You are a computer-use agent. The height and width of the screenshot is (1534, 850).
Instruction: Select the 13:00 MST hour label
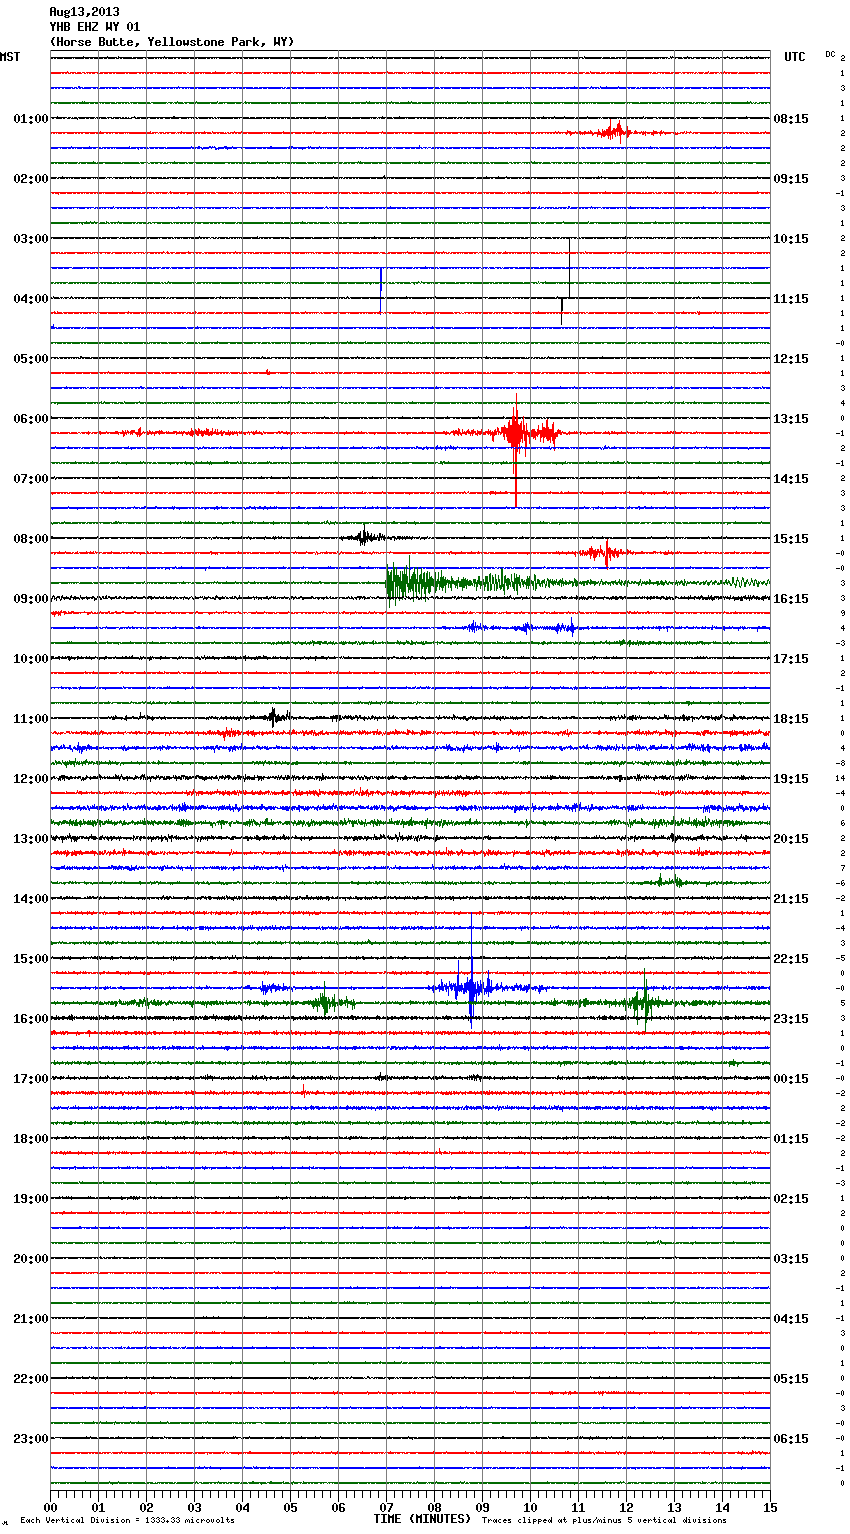click(x=31, y=839)
